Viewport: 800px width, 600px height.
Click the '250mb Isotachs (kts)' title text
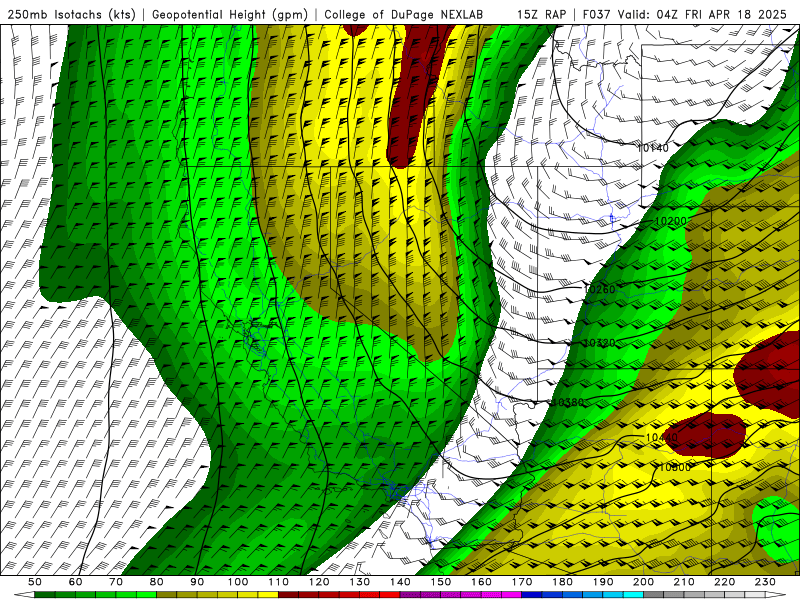(71, 14)
